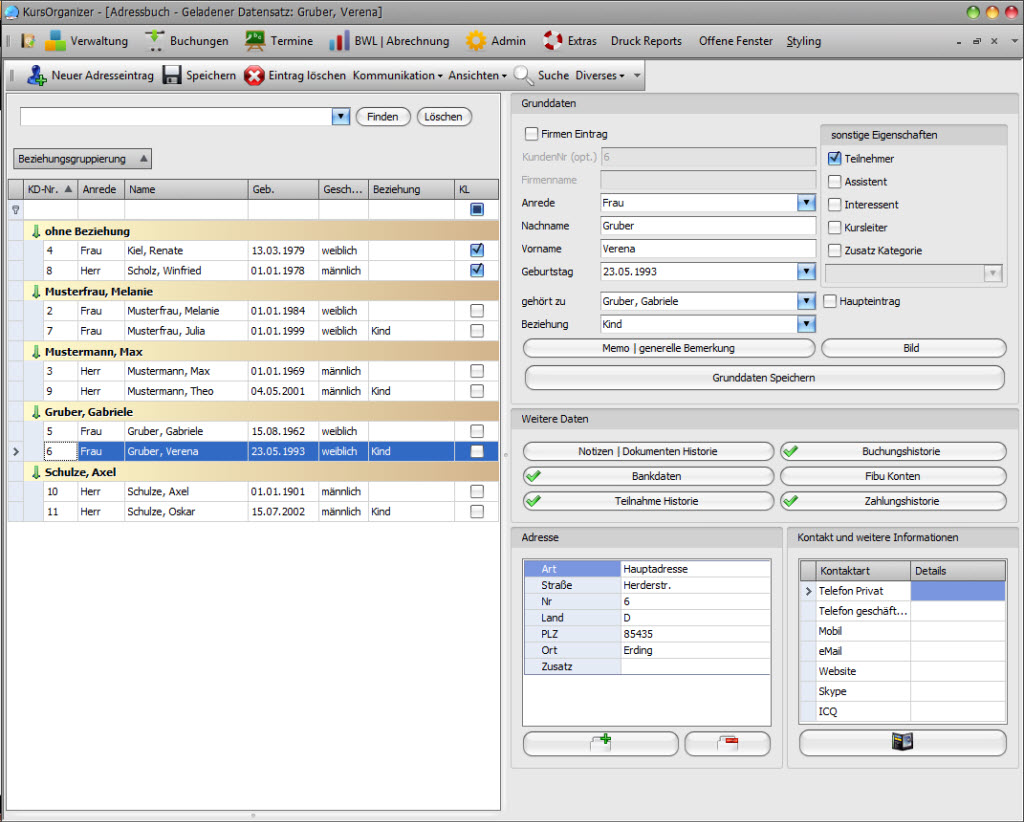The height and width of the screenshot is (822, 1024).
Task: Toggle the Firmen Eintrag checkbox
Action: pos(532,134)
